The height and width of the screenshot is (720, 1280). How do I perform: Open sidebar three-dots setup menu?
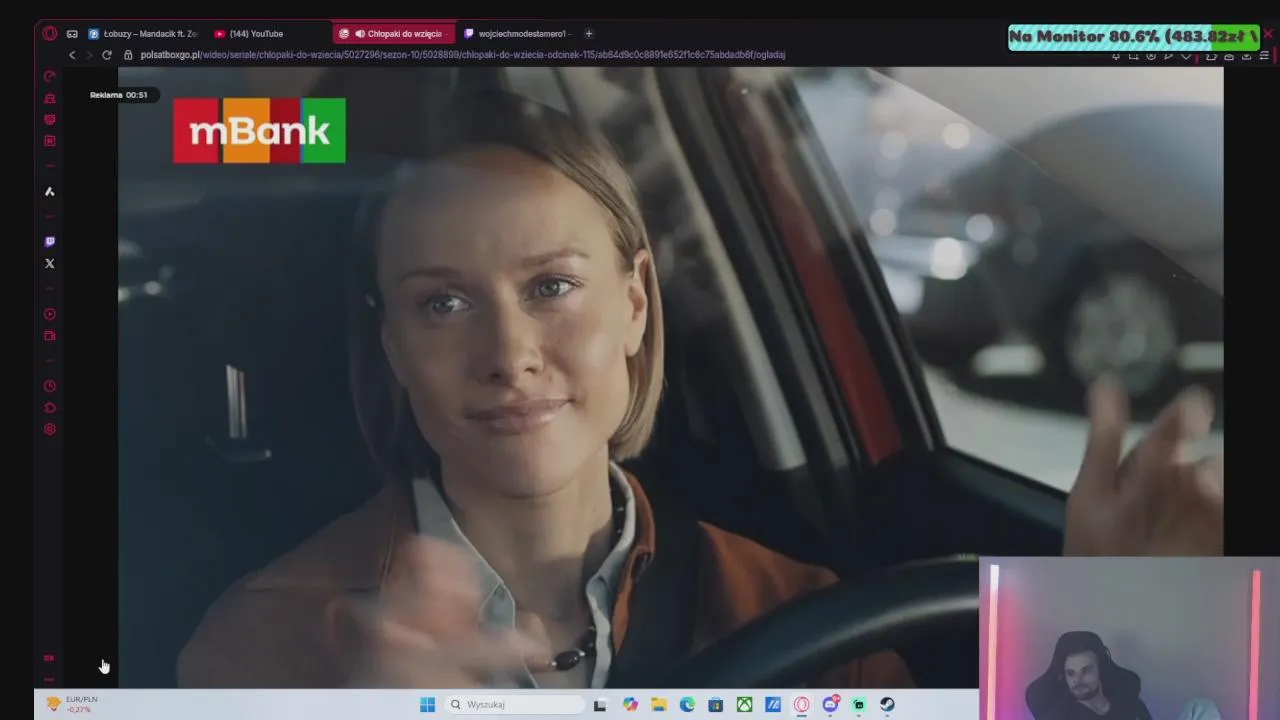coord(49,679)
